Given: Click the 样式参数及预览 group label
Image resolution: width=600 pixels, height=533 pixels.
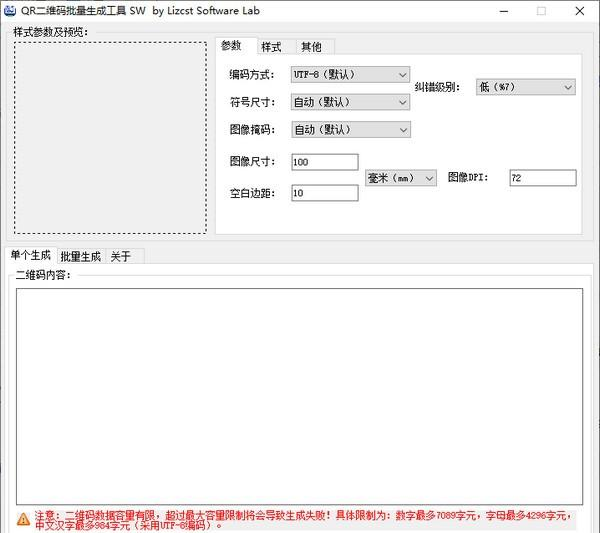Looking at the screenshot, I should point(51,32).
